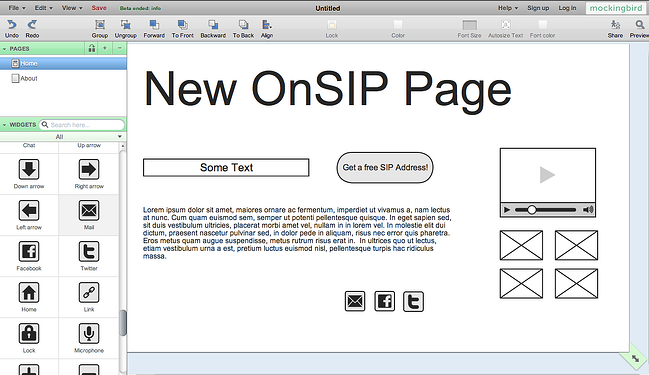Click the Some Text box on canvas
The width and height of the screenshot is (649, 375).
pyautogui.click(x=226, y=167)
